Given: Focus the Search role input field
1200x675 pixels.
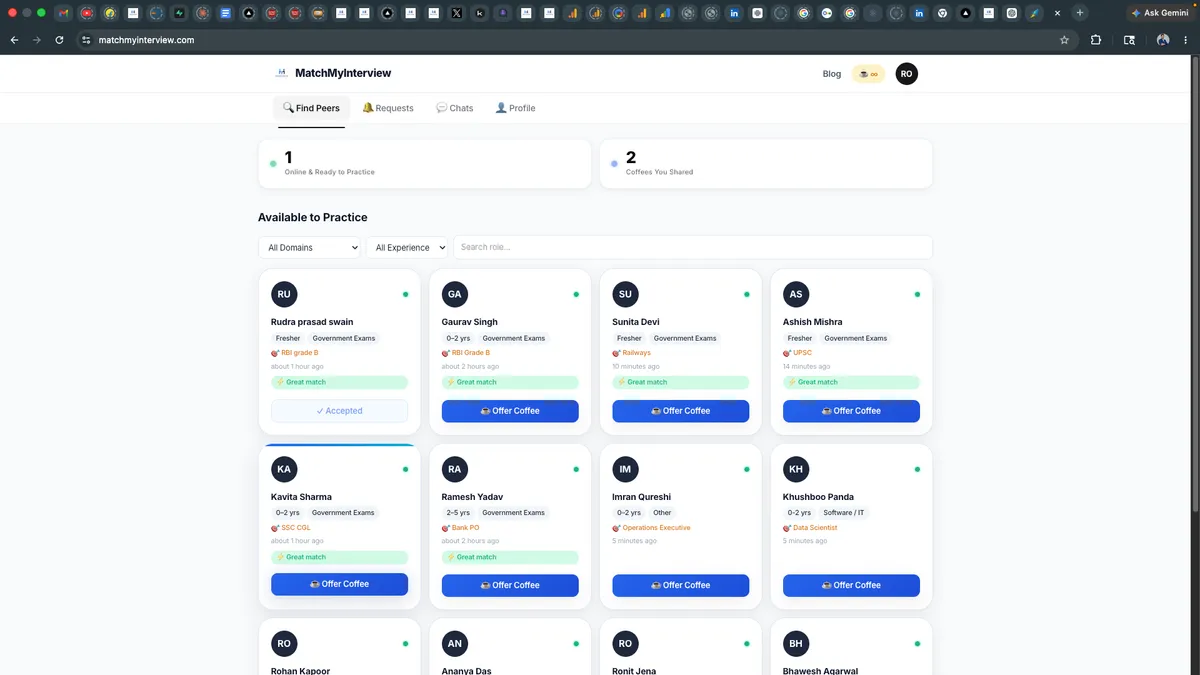Looking at the screenshot, I should (693, 247).
